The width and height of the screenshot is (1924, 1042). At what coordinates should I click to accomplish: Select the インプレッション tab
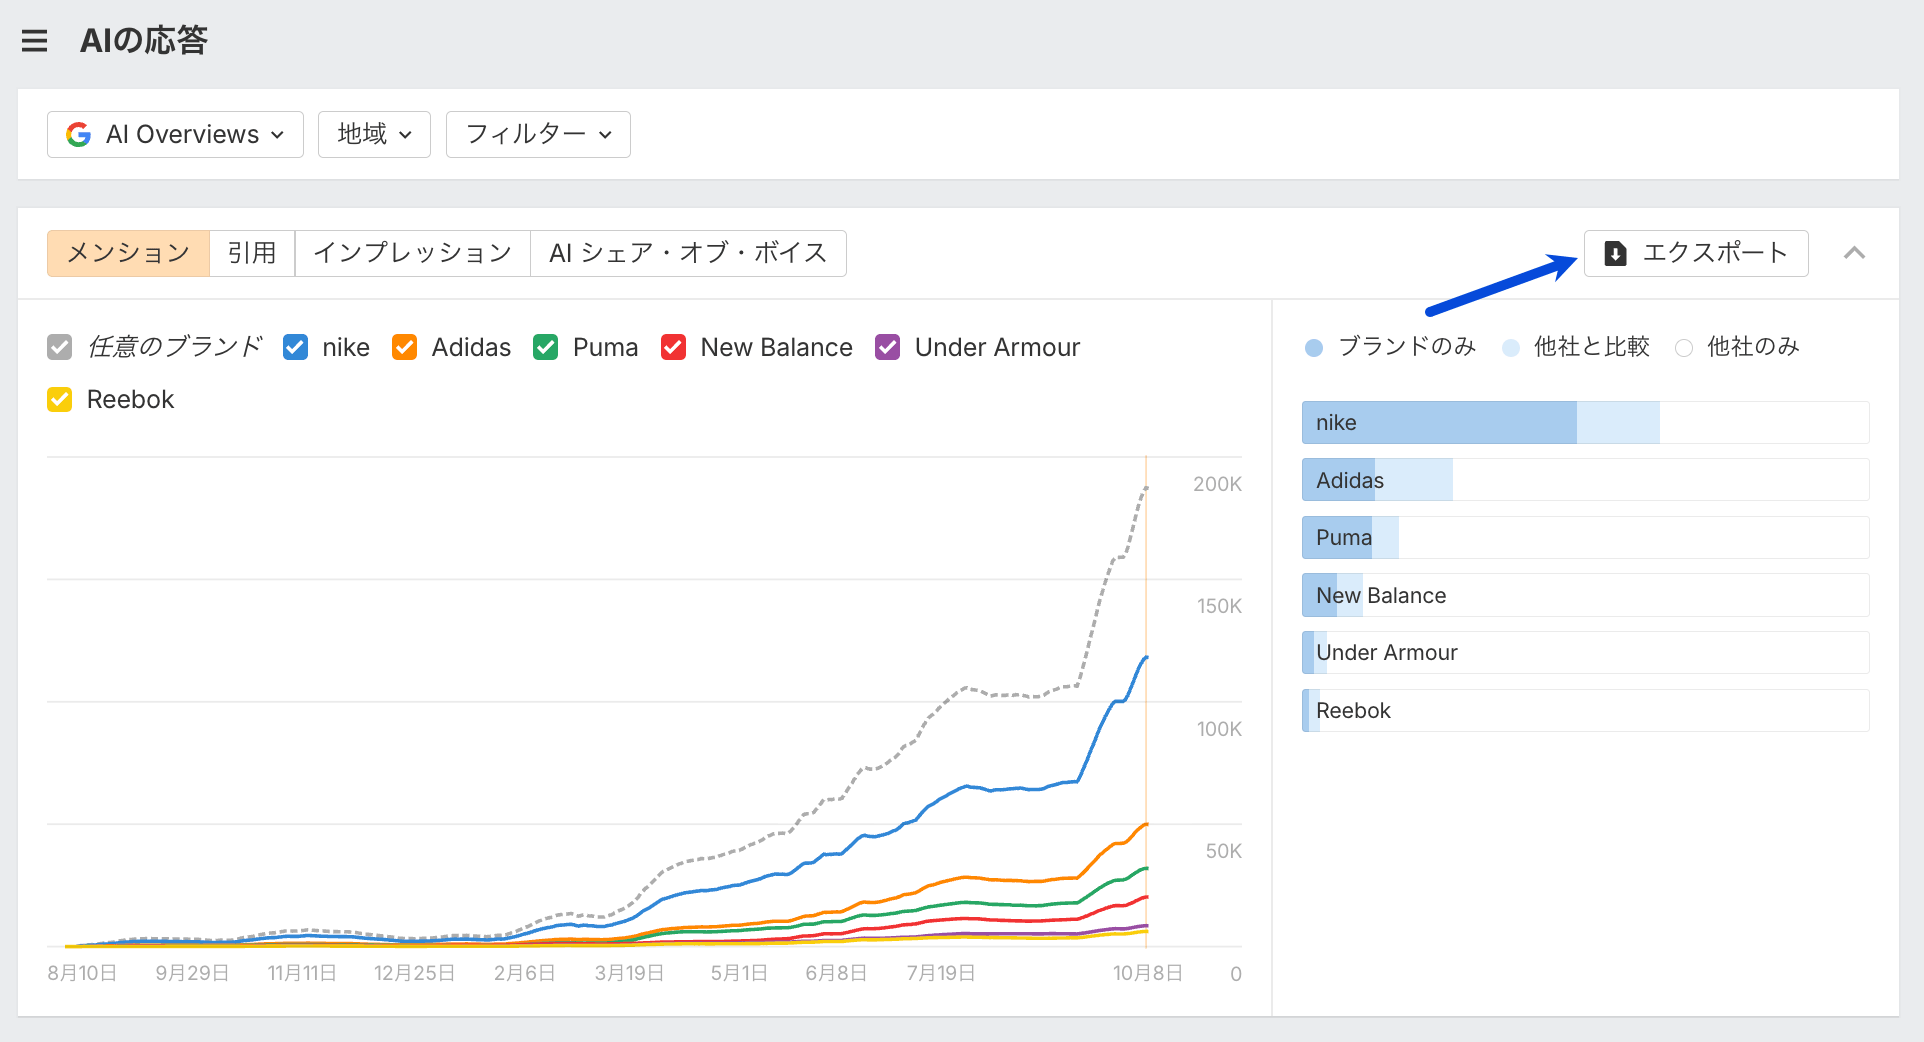point(412,253)
